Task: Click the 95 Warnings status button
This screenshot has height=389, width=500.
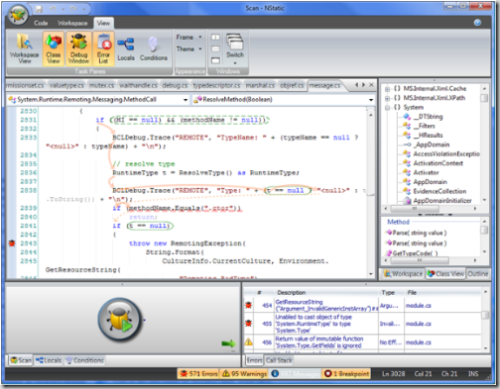Action: coord(245,374)
